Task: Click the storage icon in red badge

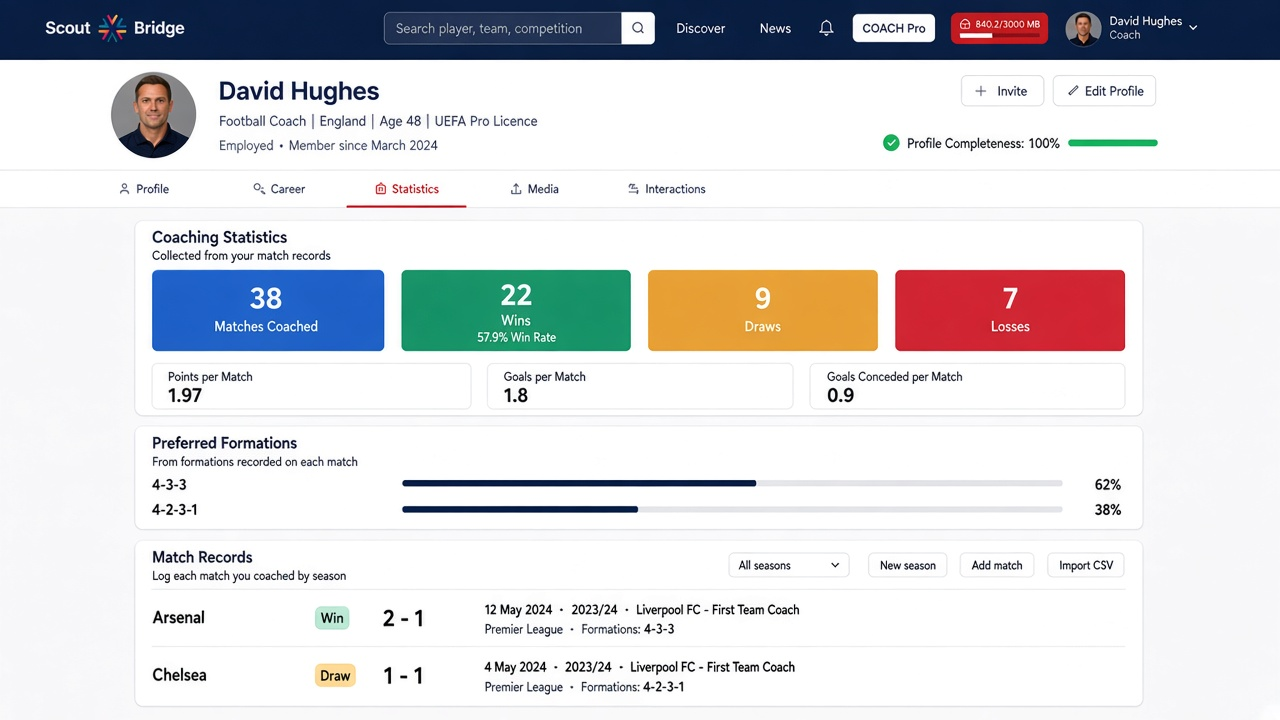Action: tap(965, 24)
